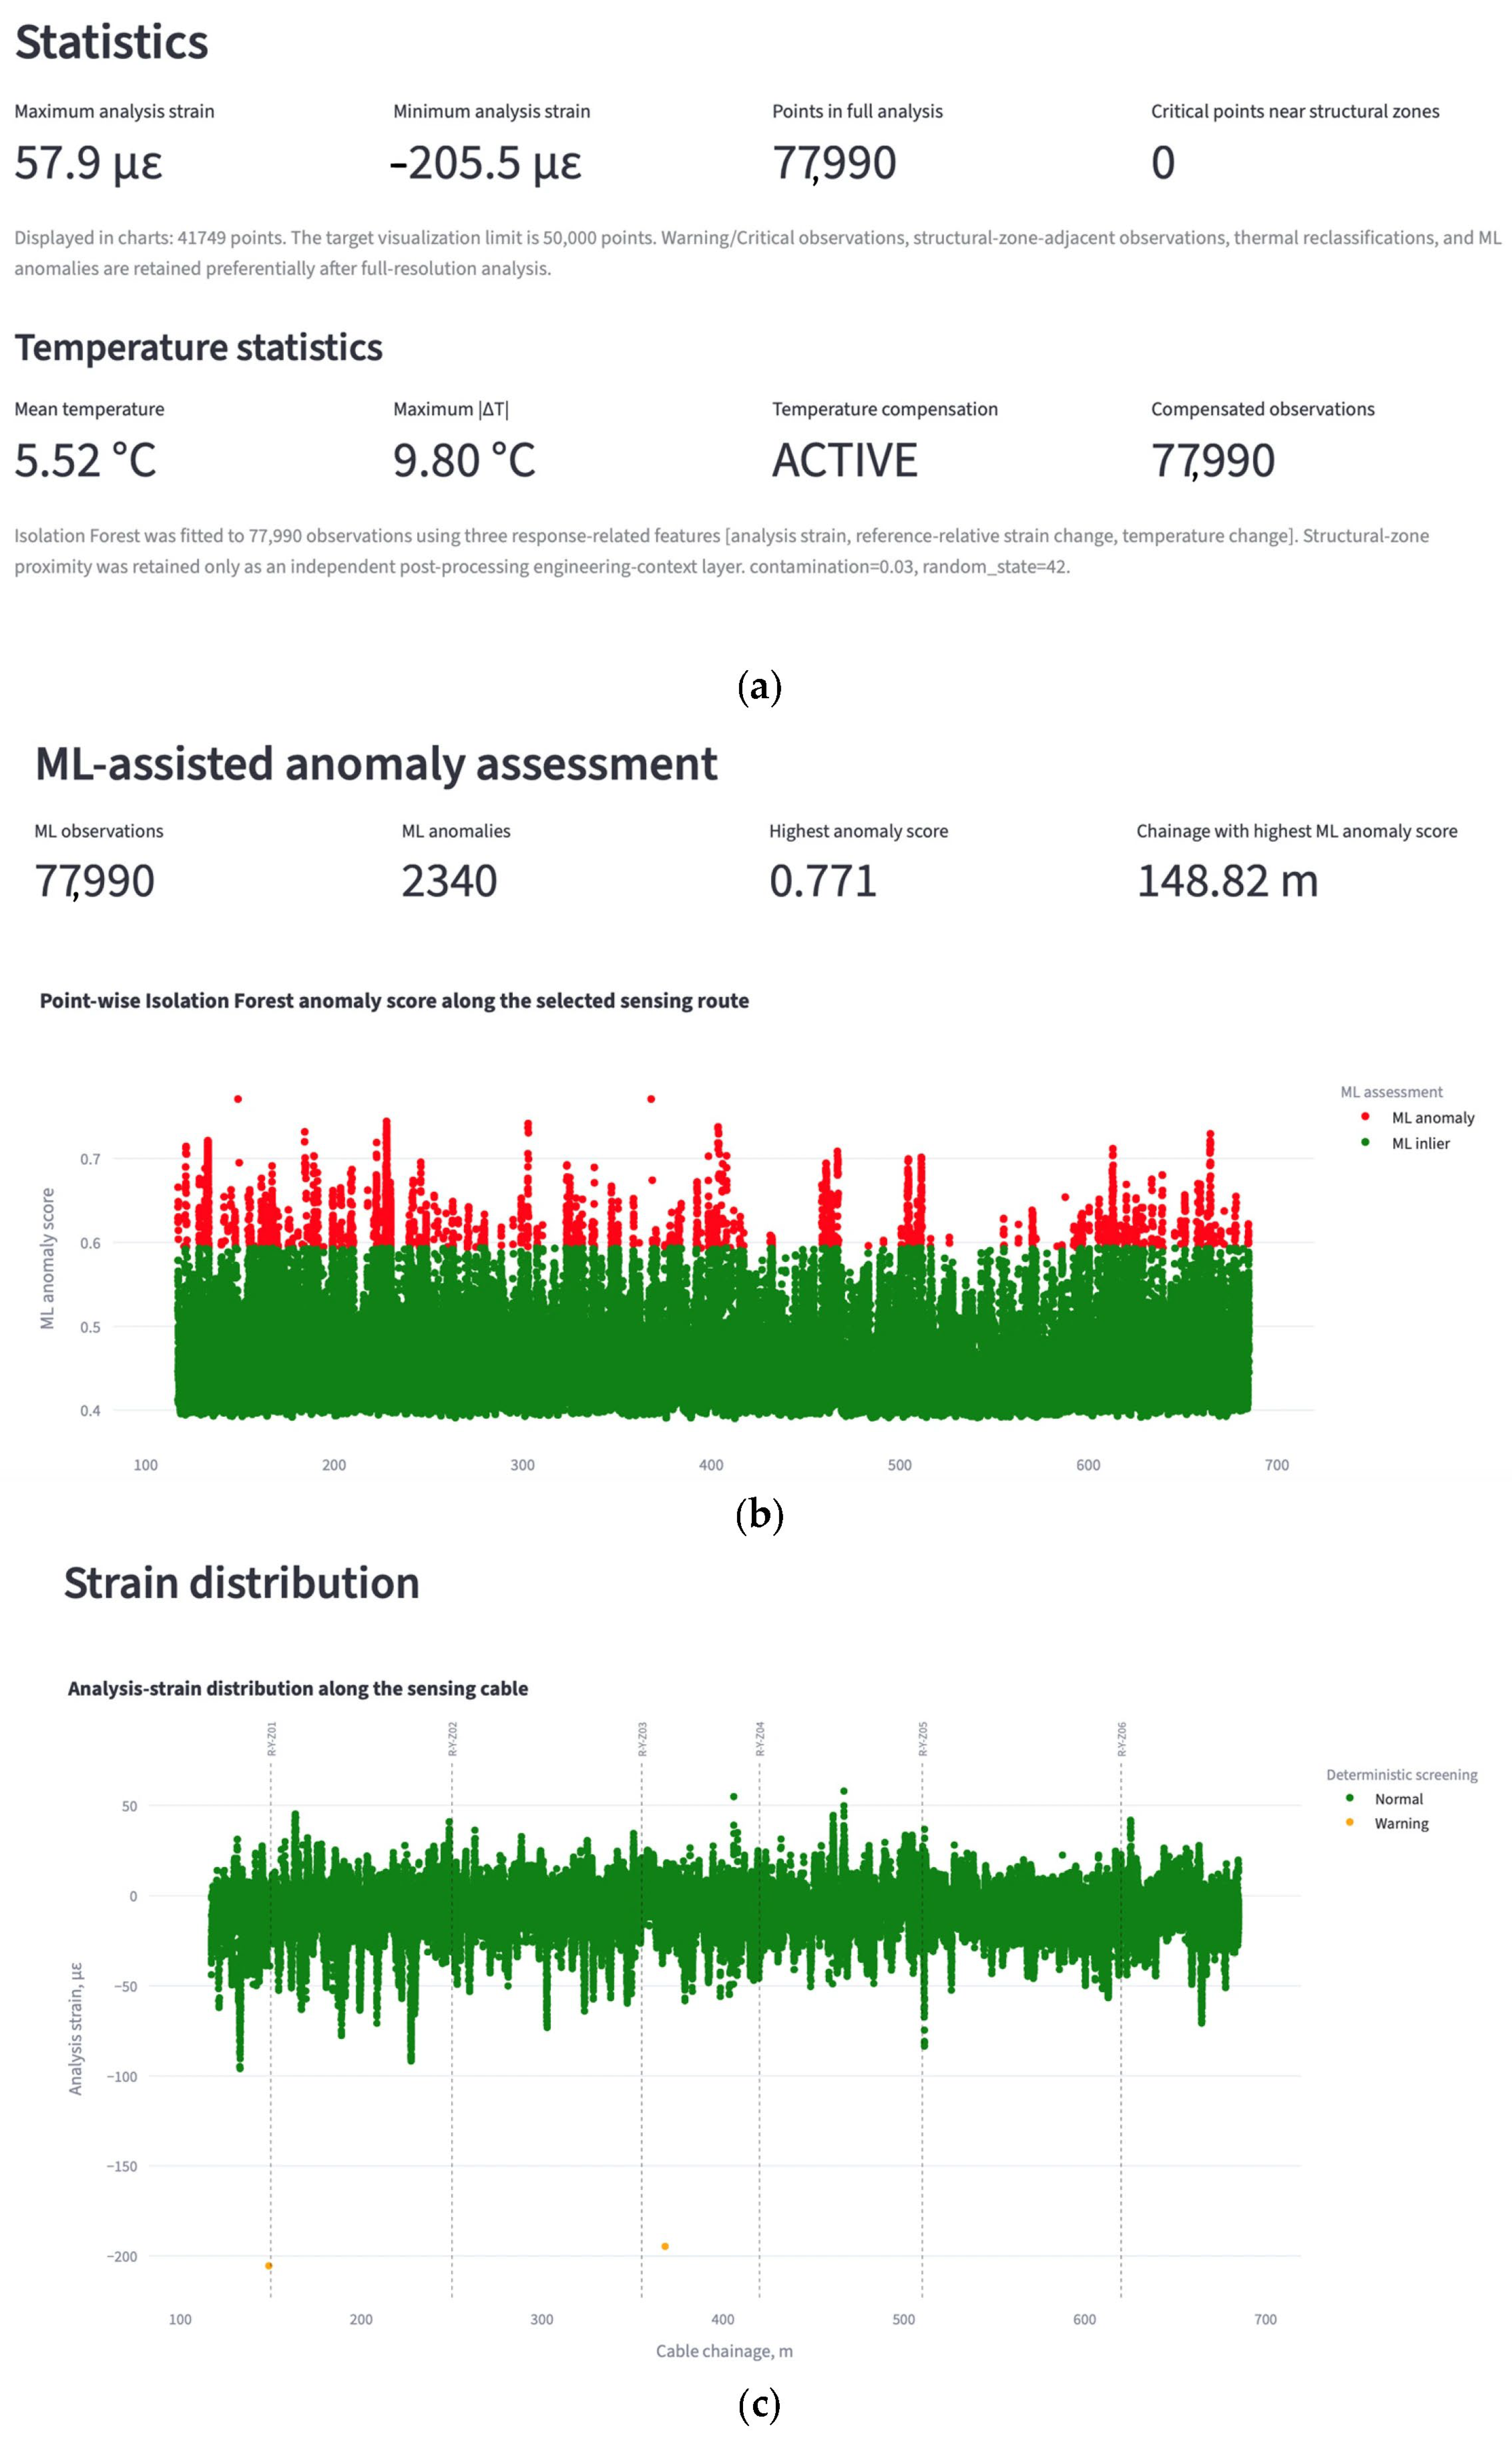Click the critical points value 0

tap(1163, 163)
